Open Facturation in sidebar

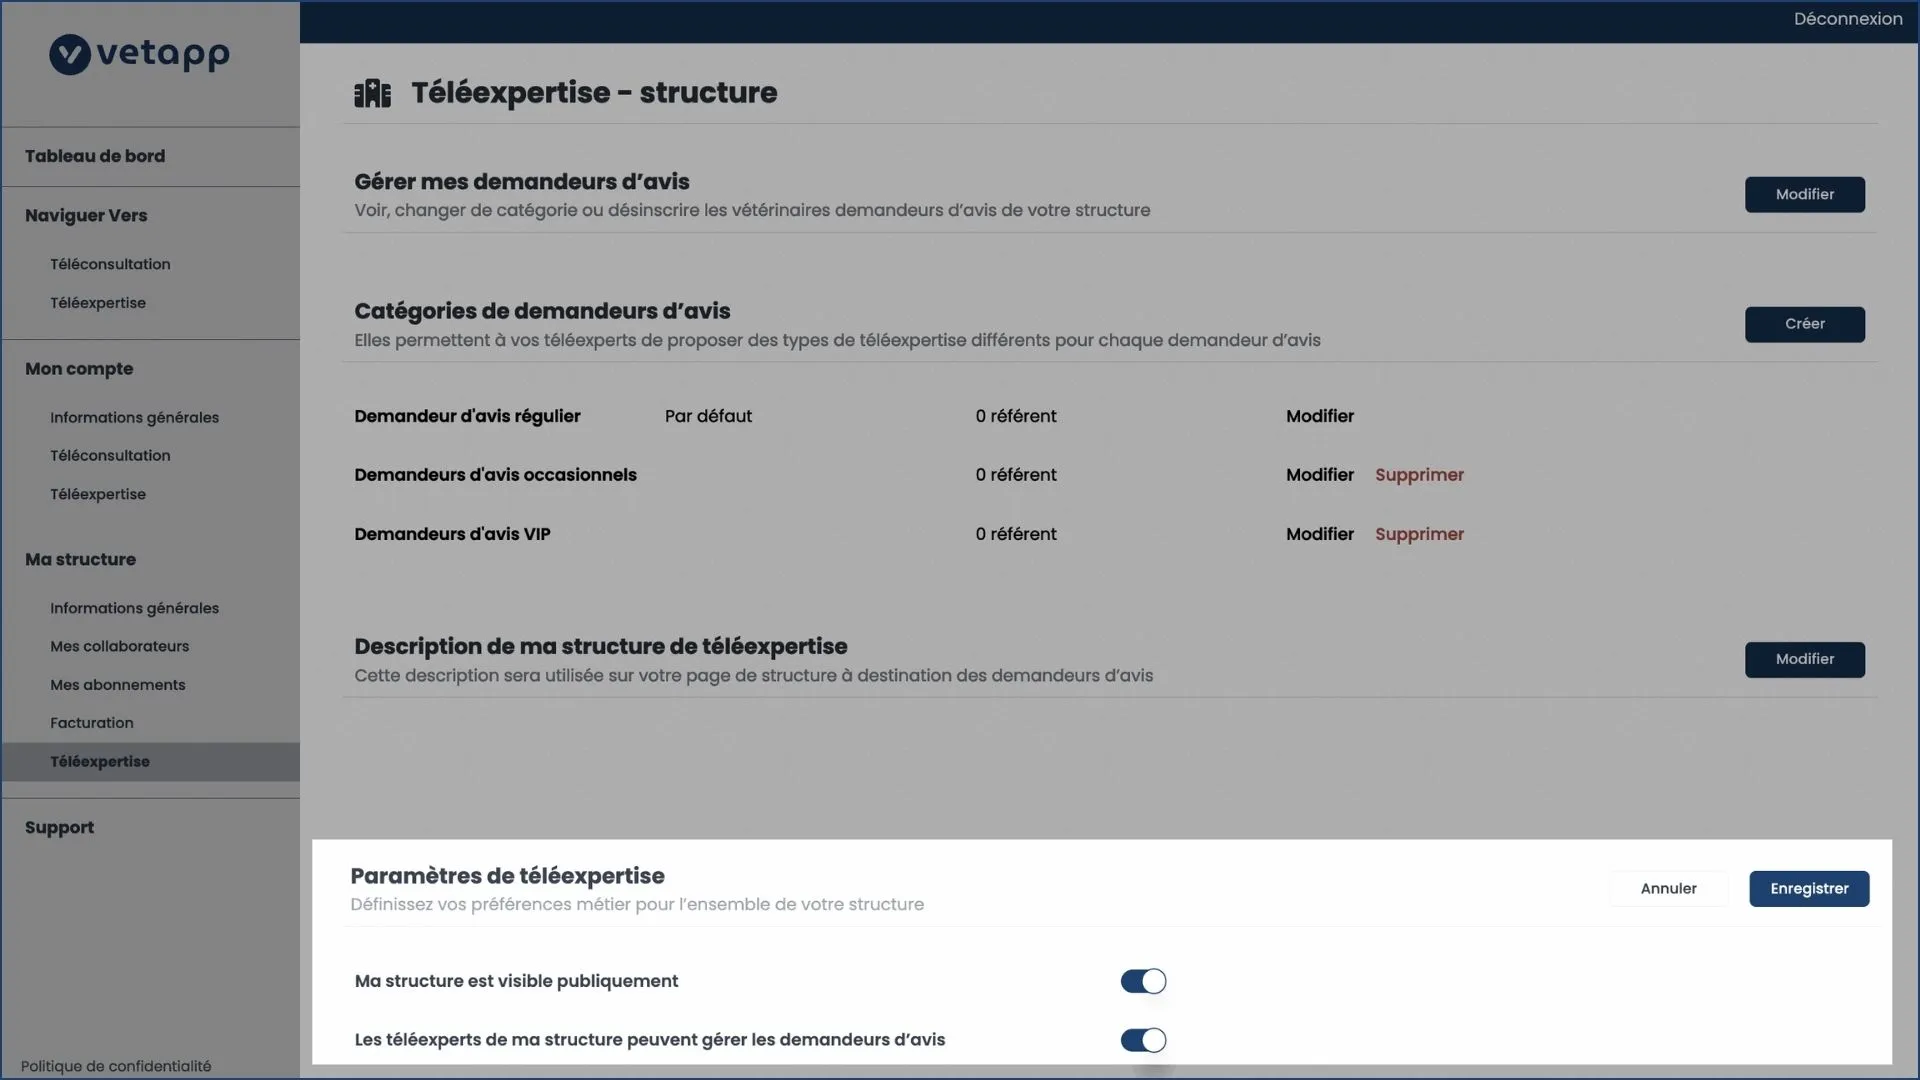pos(91,723)
